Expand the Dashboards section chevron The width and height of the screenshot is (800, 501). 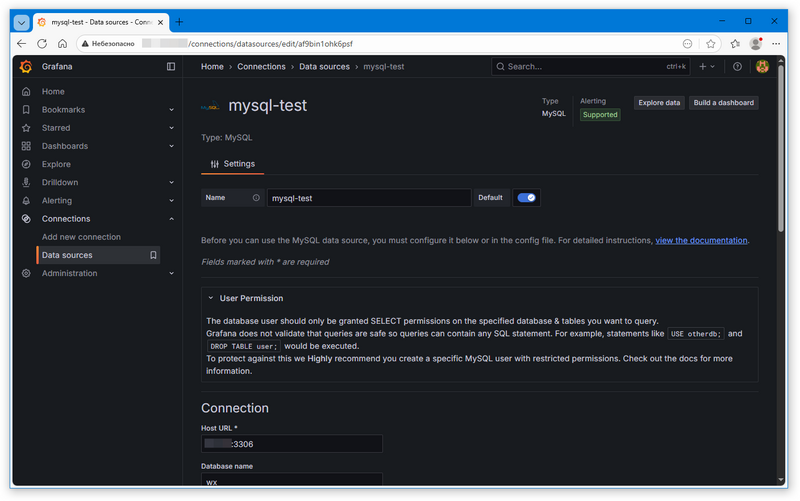(171, 146)
